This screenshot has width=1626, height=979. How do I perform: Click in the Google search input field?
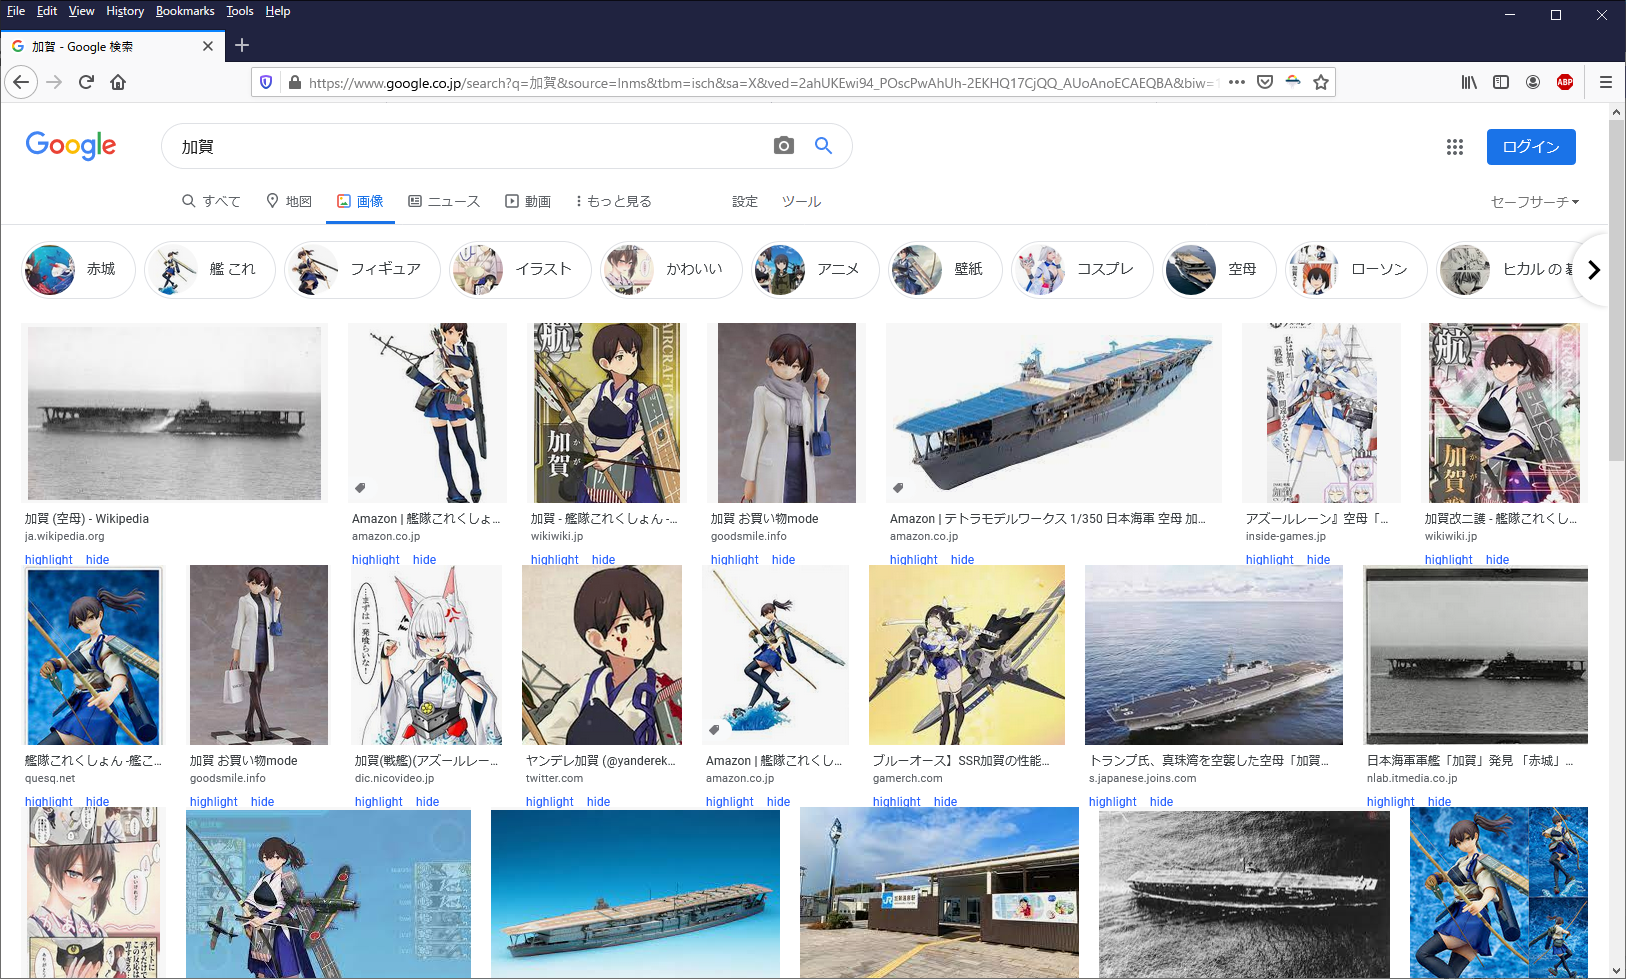(x=470, y=146)
